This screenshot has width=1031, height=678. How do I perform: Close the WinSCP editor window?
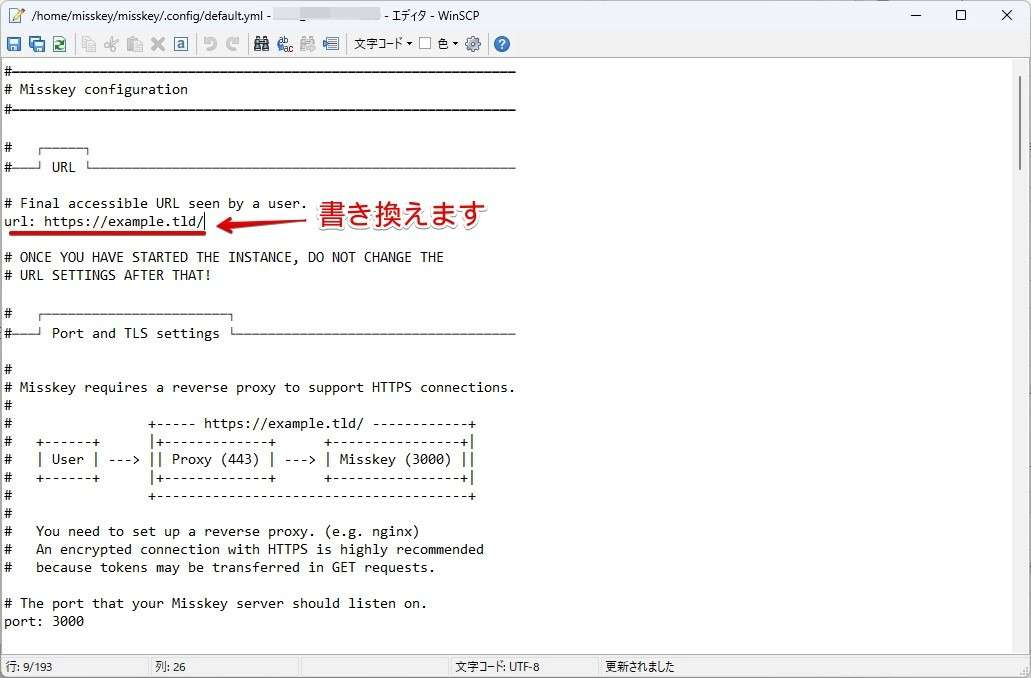[1007, 15]
